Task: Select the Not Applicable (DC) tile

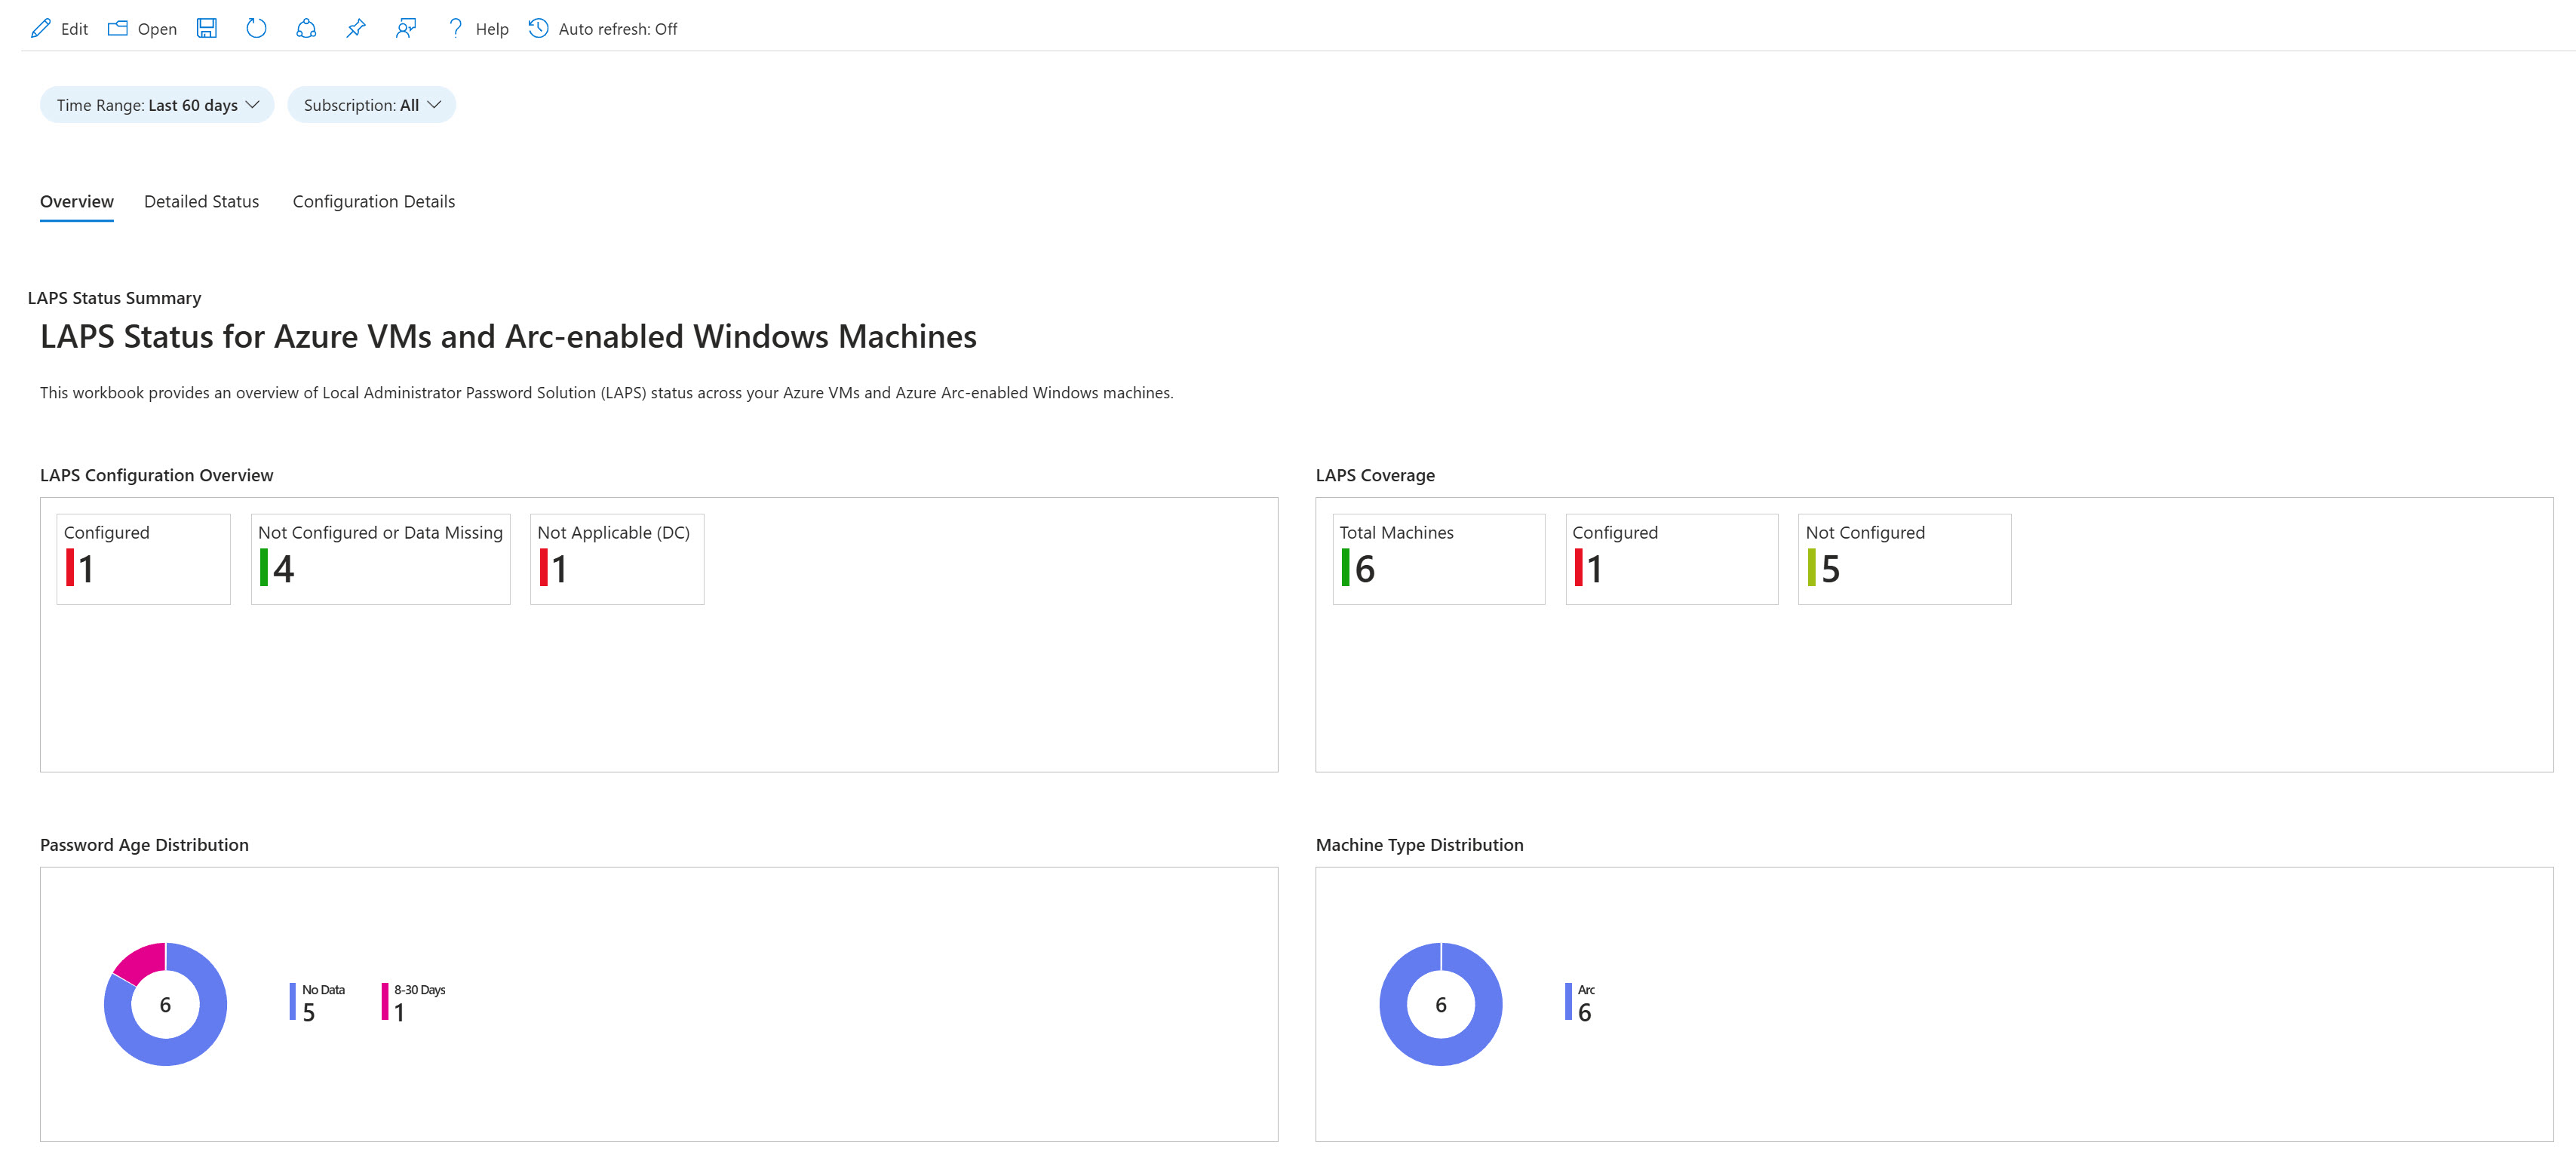Action: pyautogui.click(x=616, y=558)
